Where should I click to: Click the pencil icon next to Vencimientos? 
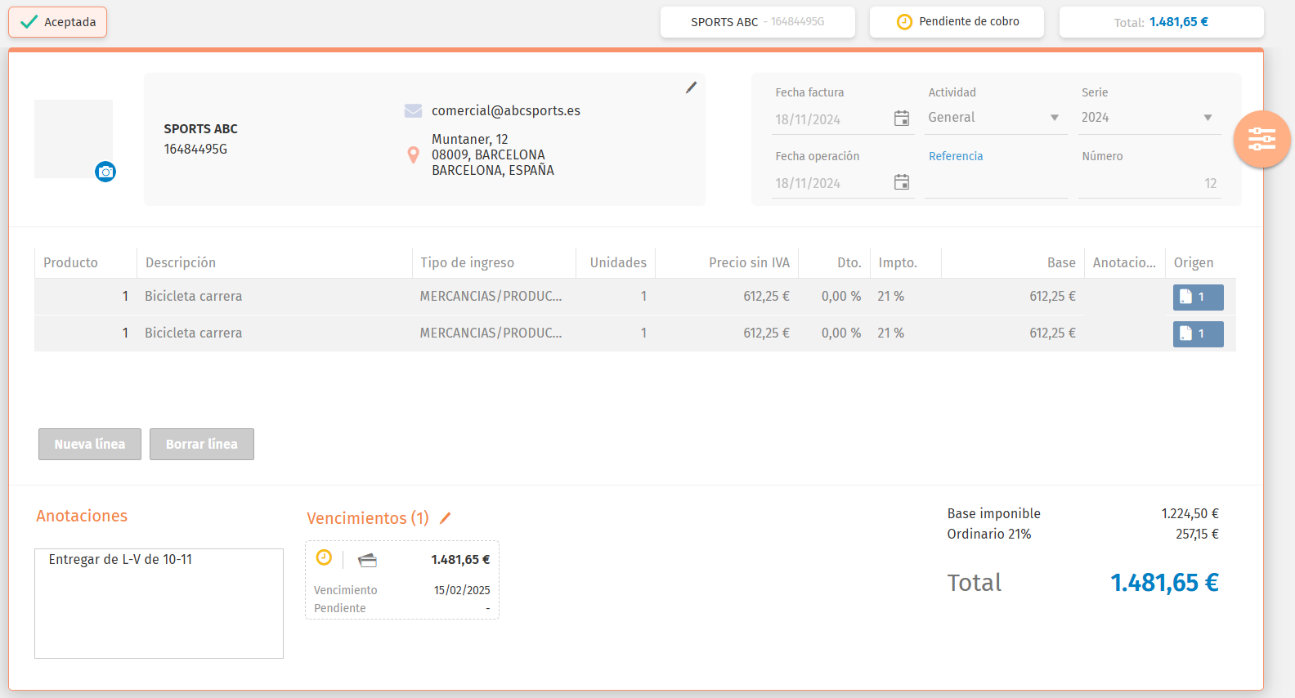click(446, 518)
